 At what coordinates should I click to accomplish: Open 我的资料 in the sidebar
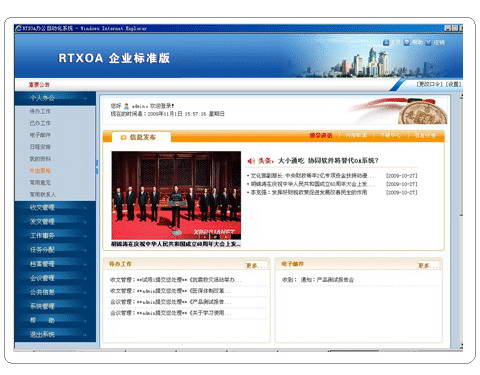click(40, 159)
